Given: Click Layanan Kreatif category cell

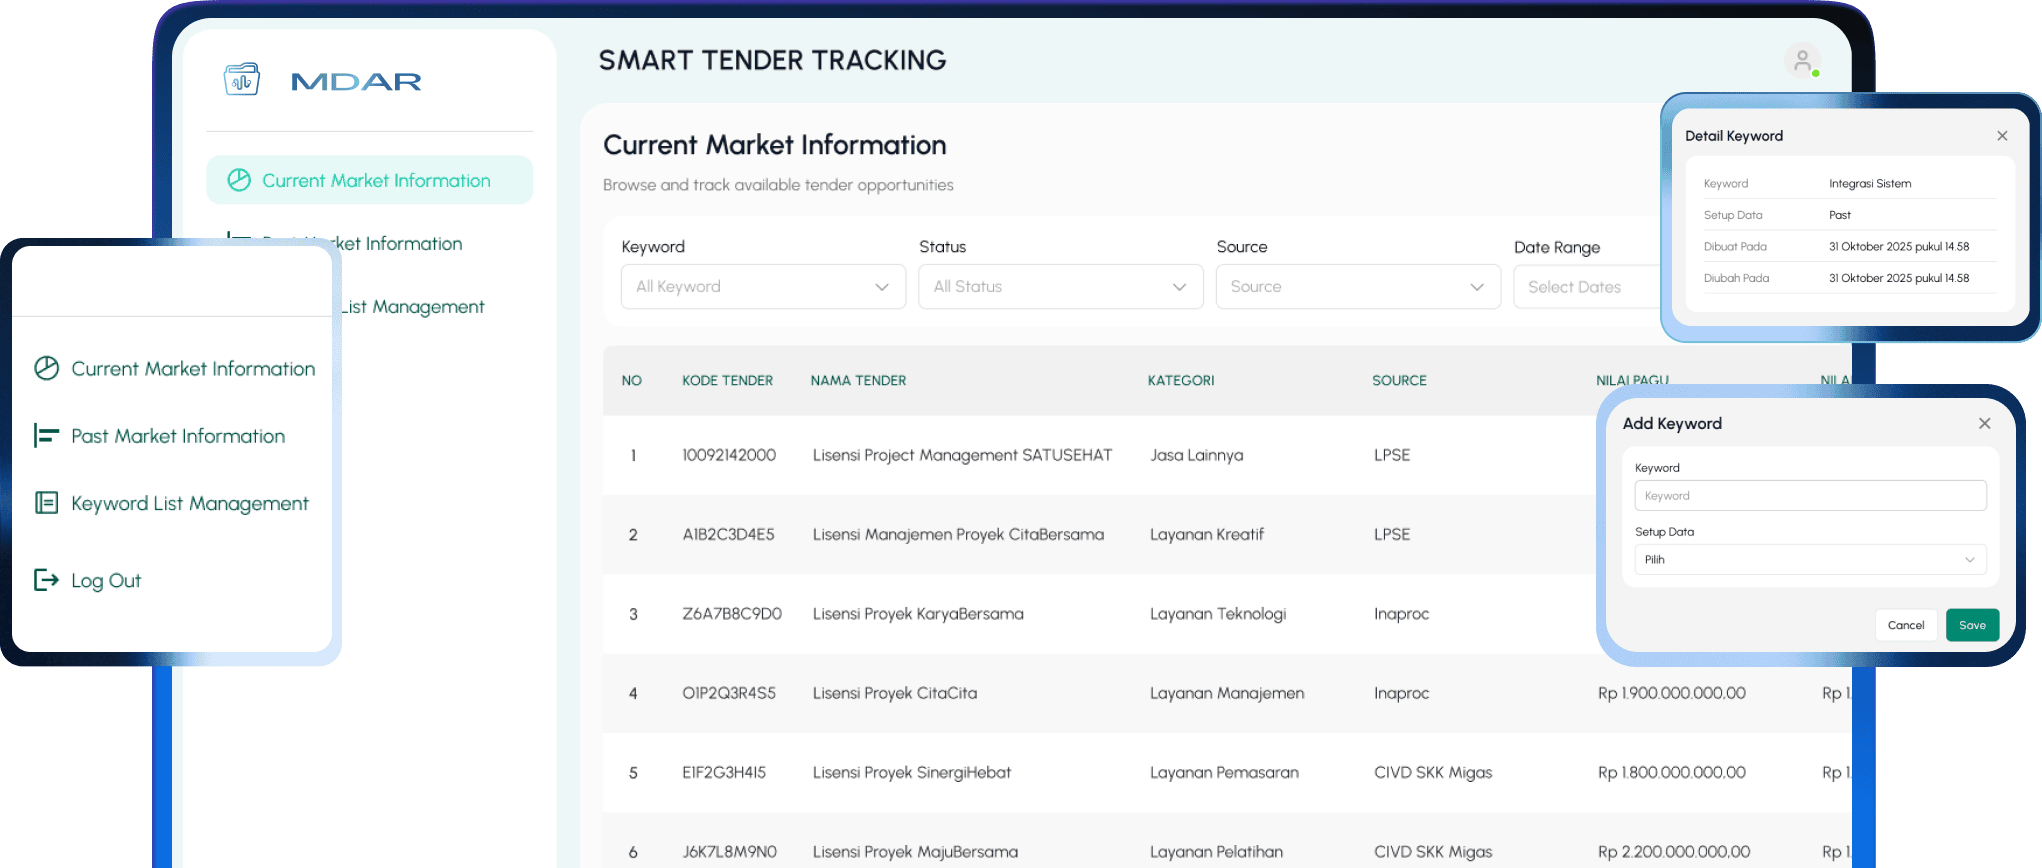Looking at the screenshot, I should click(1207, 535).
